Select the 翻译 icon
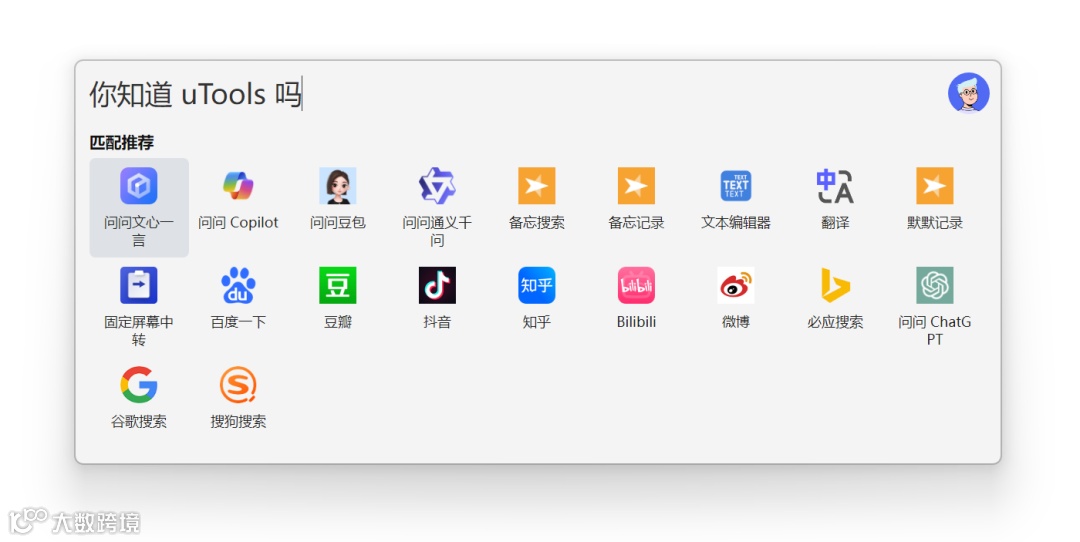Screen dimensions: 1080x542 (x=835, y=186)
